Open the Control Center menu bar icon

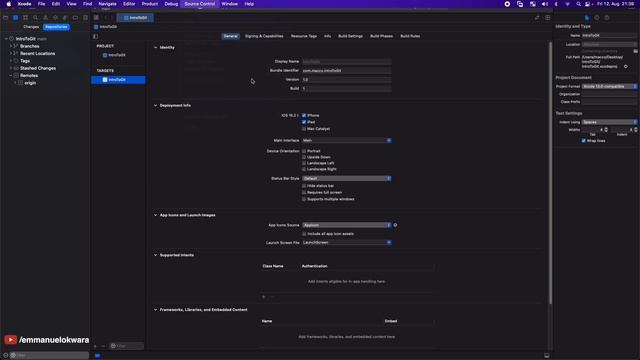(x=588, y=4)
